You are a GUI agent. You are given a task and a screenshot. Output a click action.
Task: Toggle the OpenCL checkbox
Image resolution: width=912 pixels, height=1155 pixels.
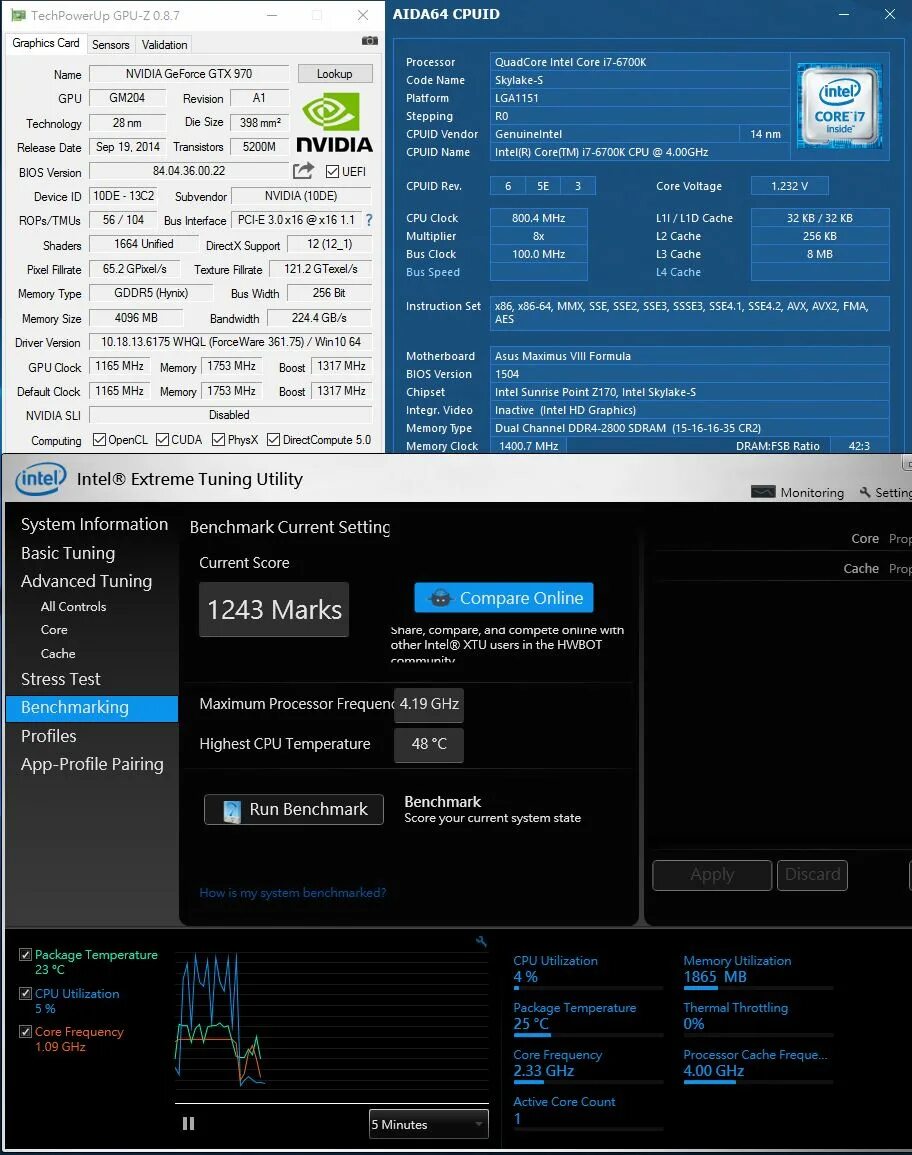click(x=99, y=440)
